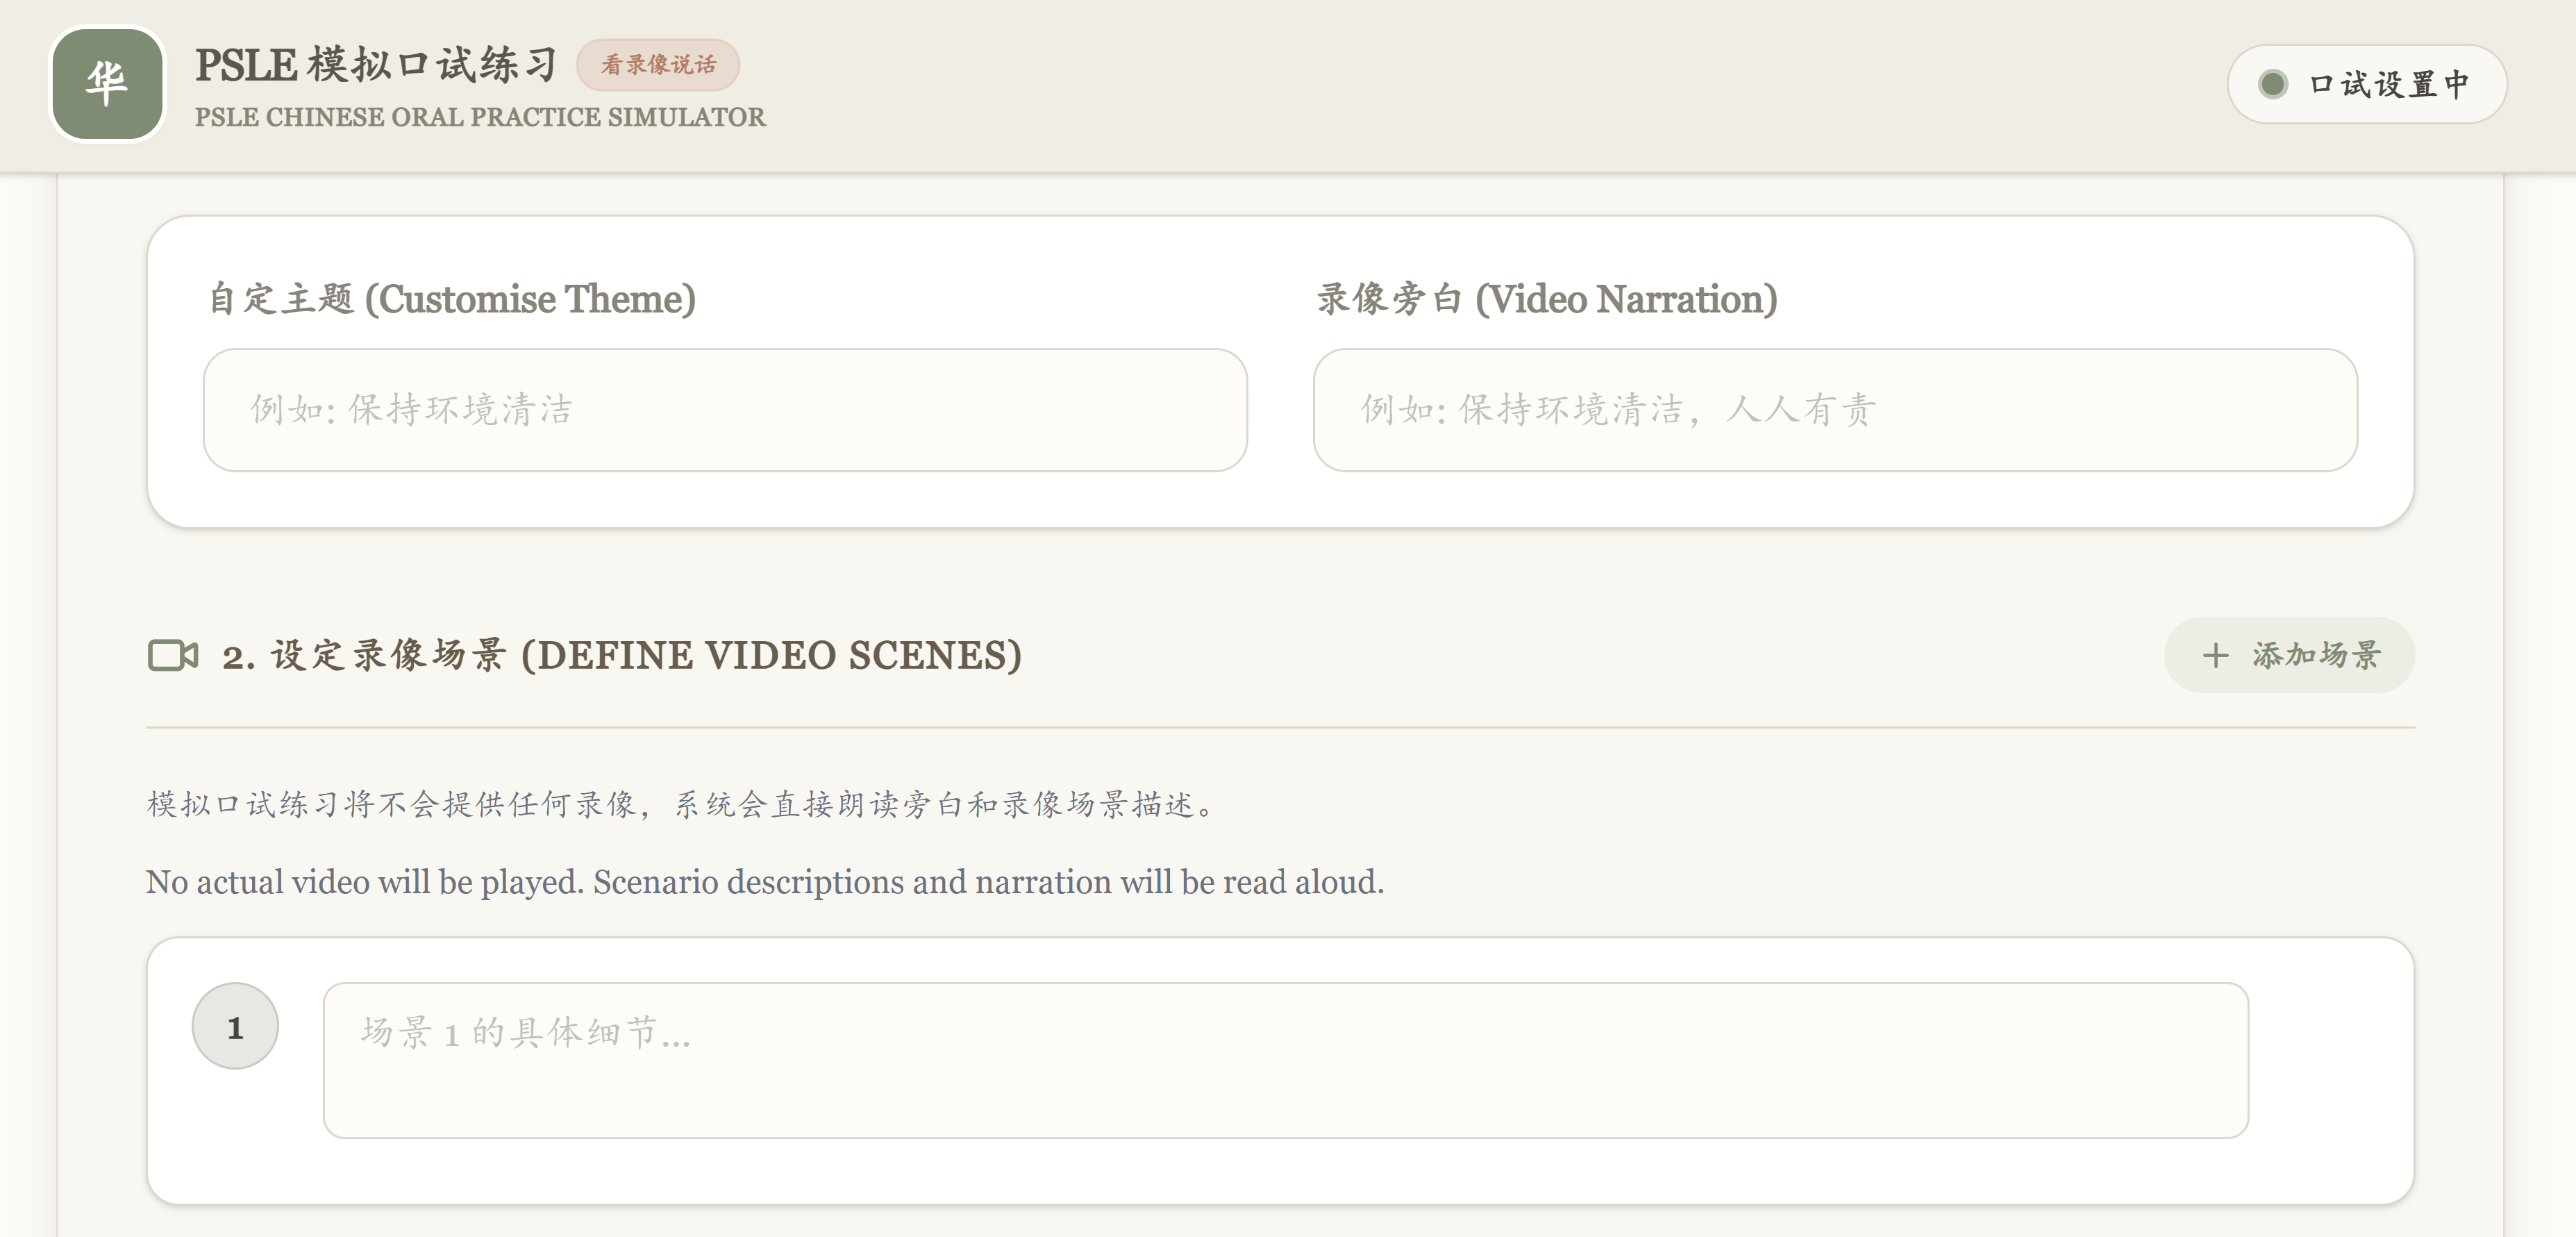
Task: Click the 录像旁白 (Video Narration) label
Action: (x=1547, y=299)
